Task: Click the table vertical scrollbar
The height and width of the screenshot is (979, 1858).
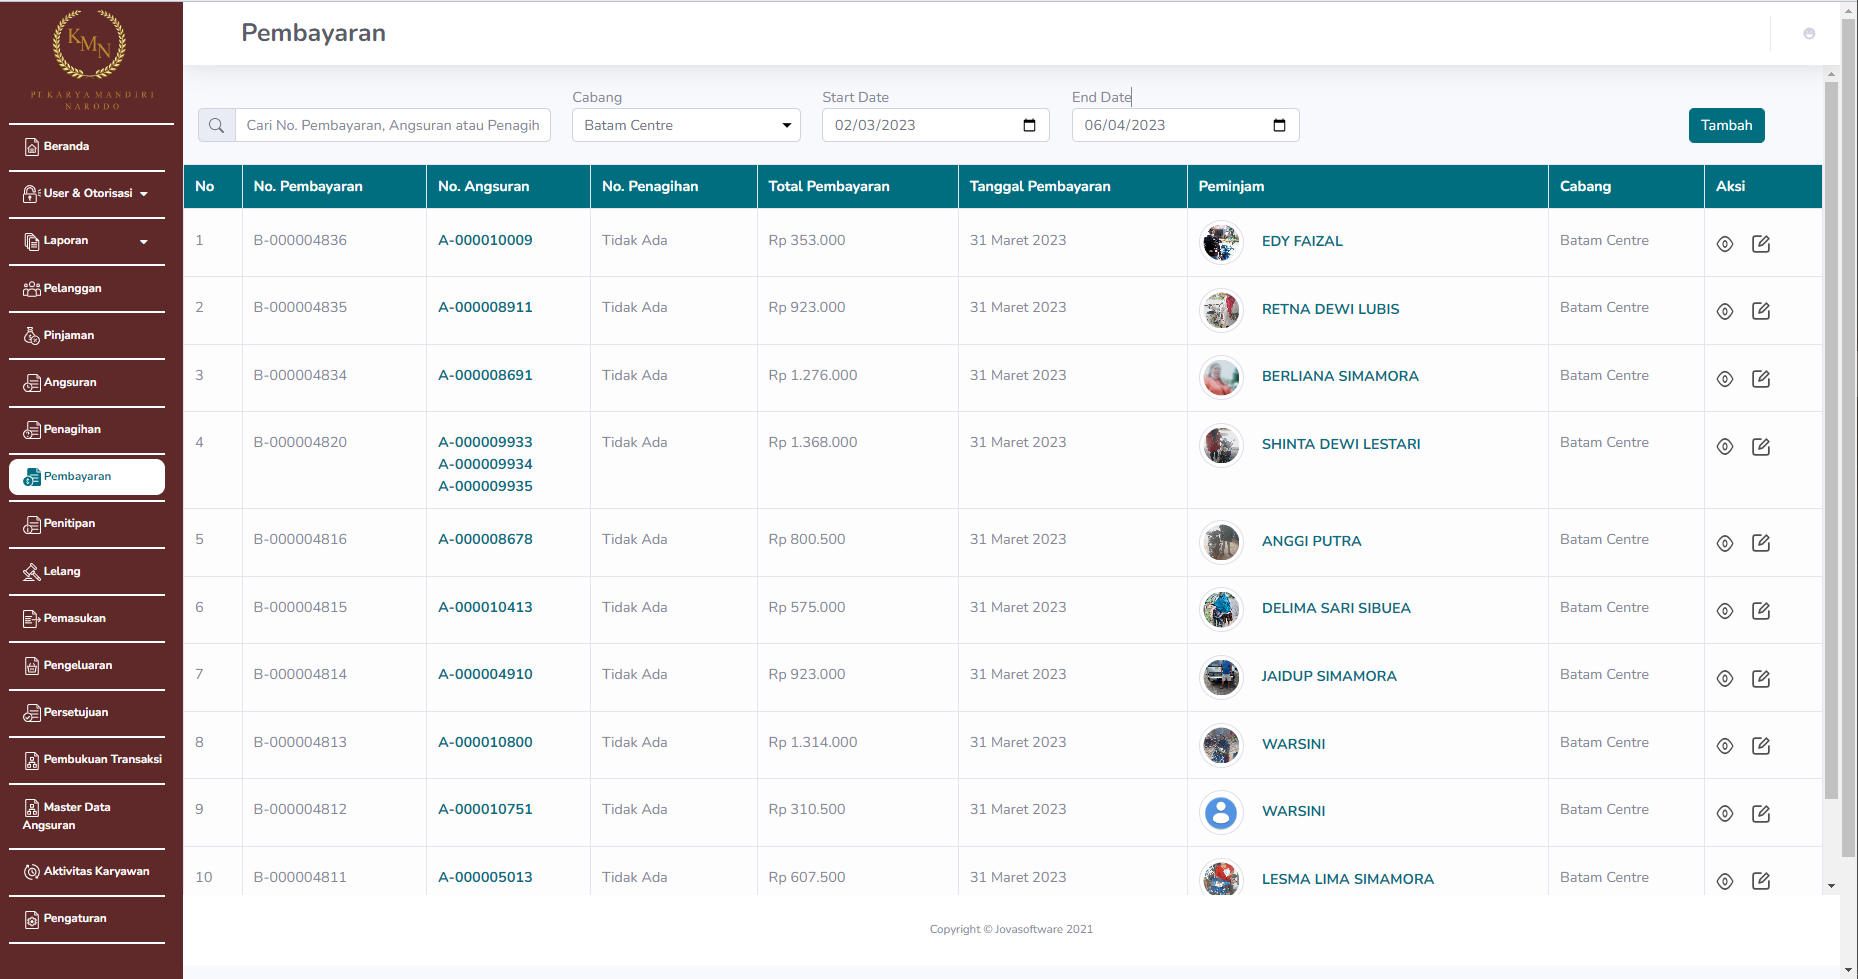Action: [x=1831, y=440]
